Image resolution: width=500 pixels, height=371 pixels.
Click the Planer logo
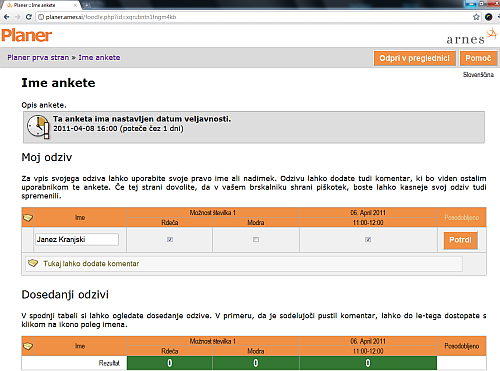click(27, 35)
